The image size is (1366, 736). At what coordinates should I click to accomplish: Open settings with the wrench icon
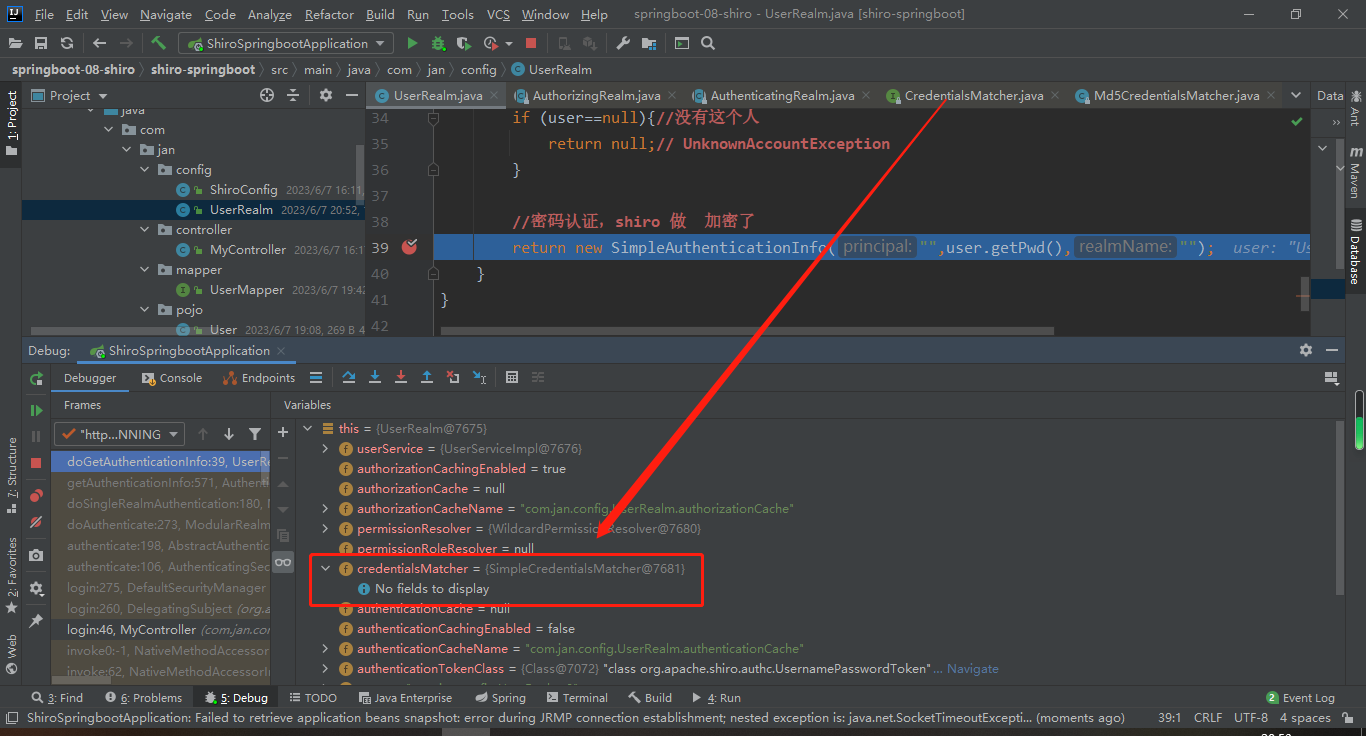tap(624, 43)
